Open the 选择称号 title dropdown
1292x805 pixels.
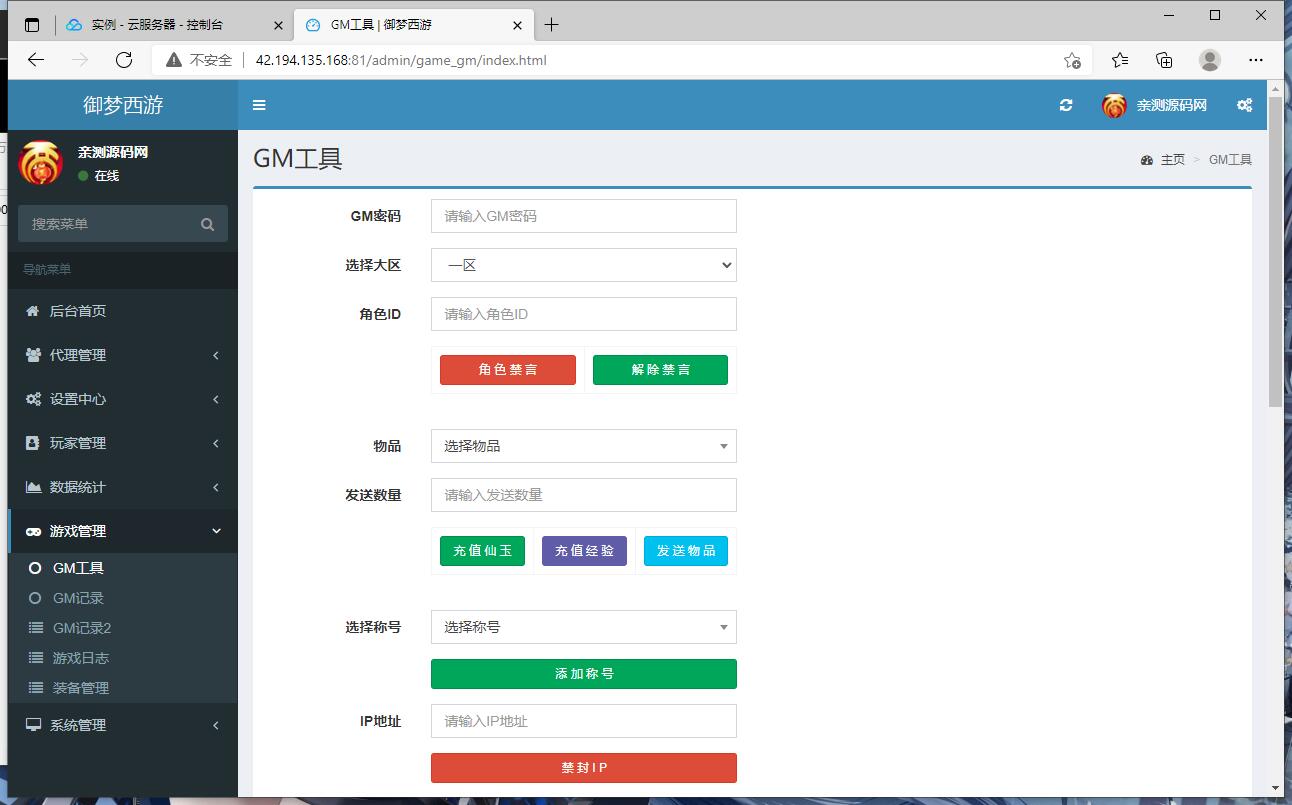583,627
